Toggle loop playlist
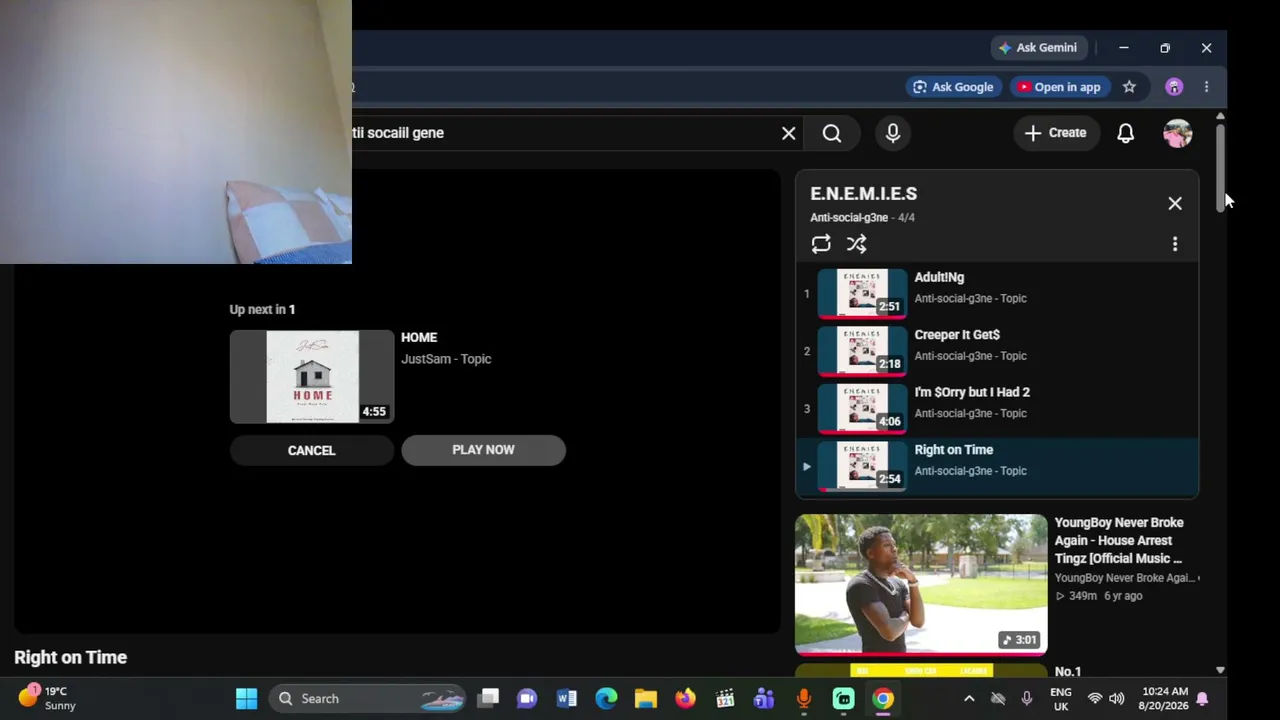1280x720 pixels. (821, 244)
